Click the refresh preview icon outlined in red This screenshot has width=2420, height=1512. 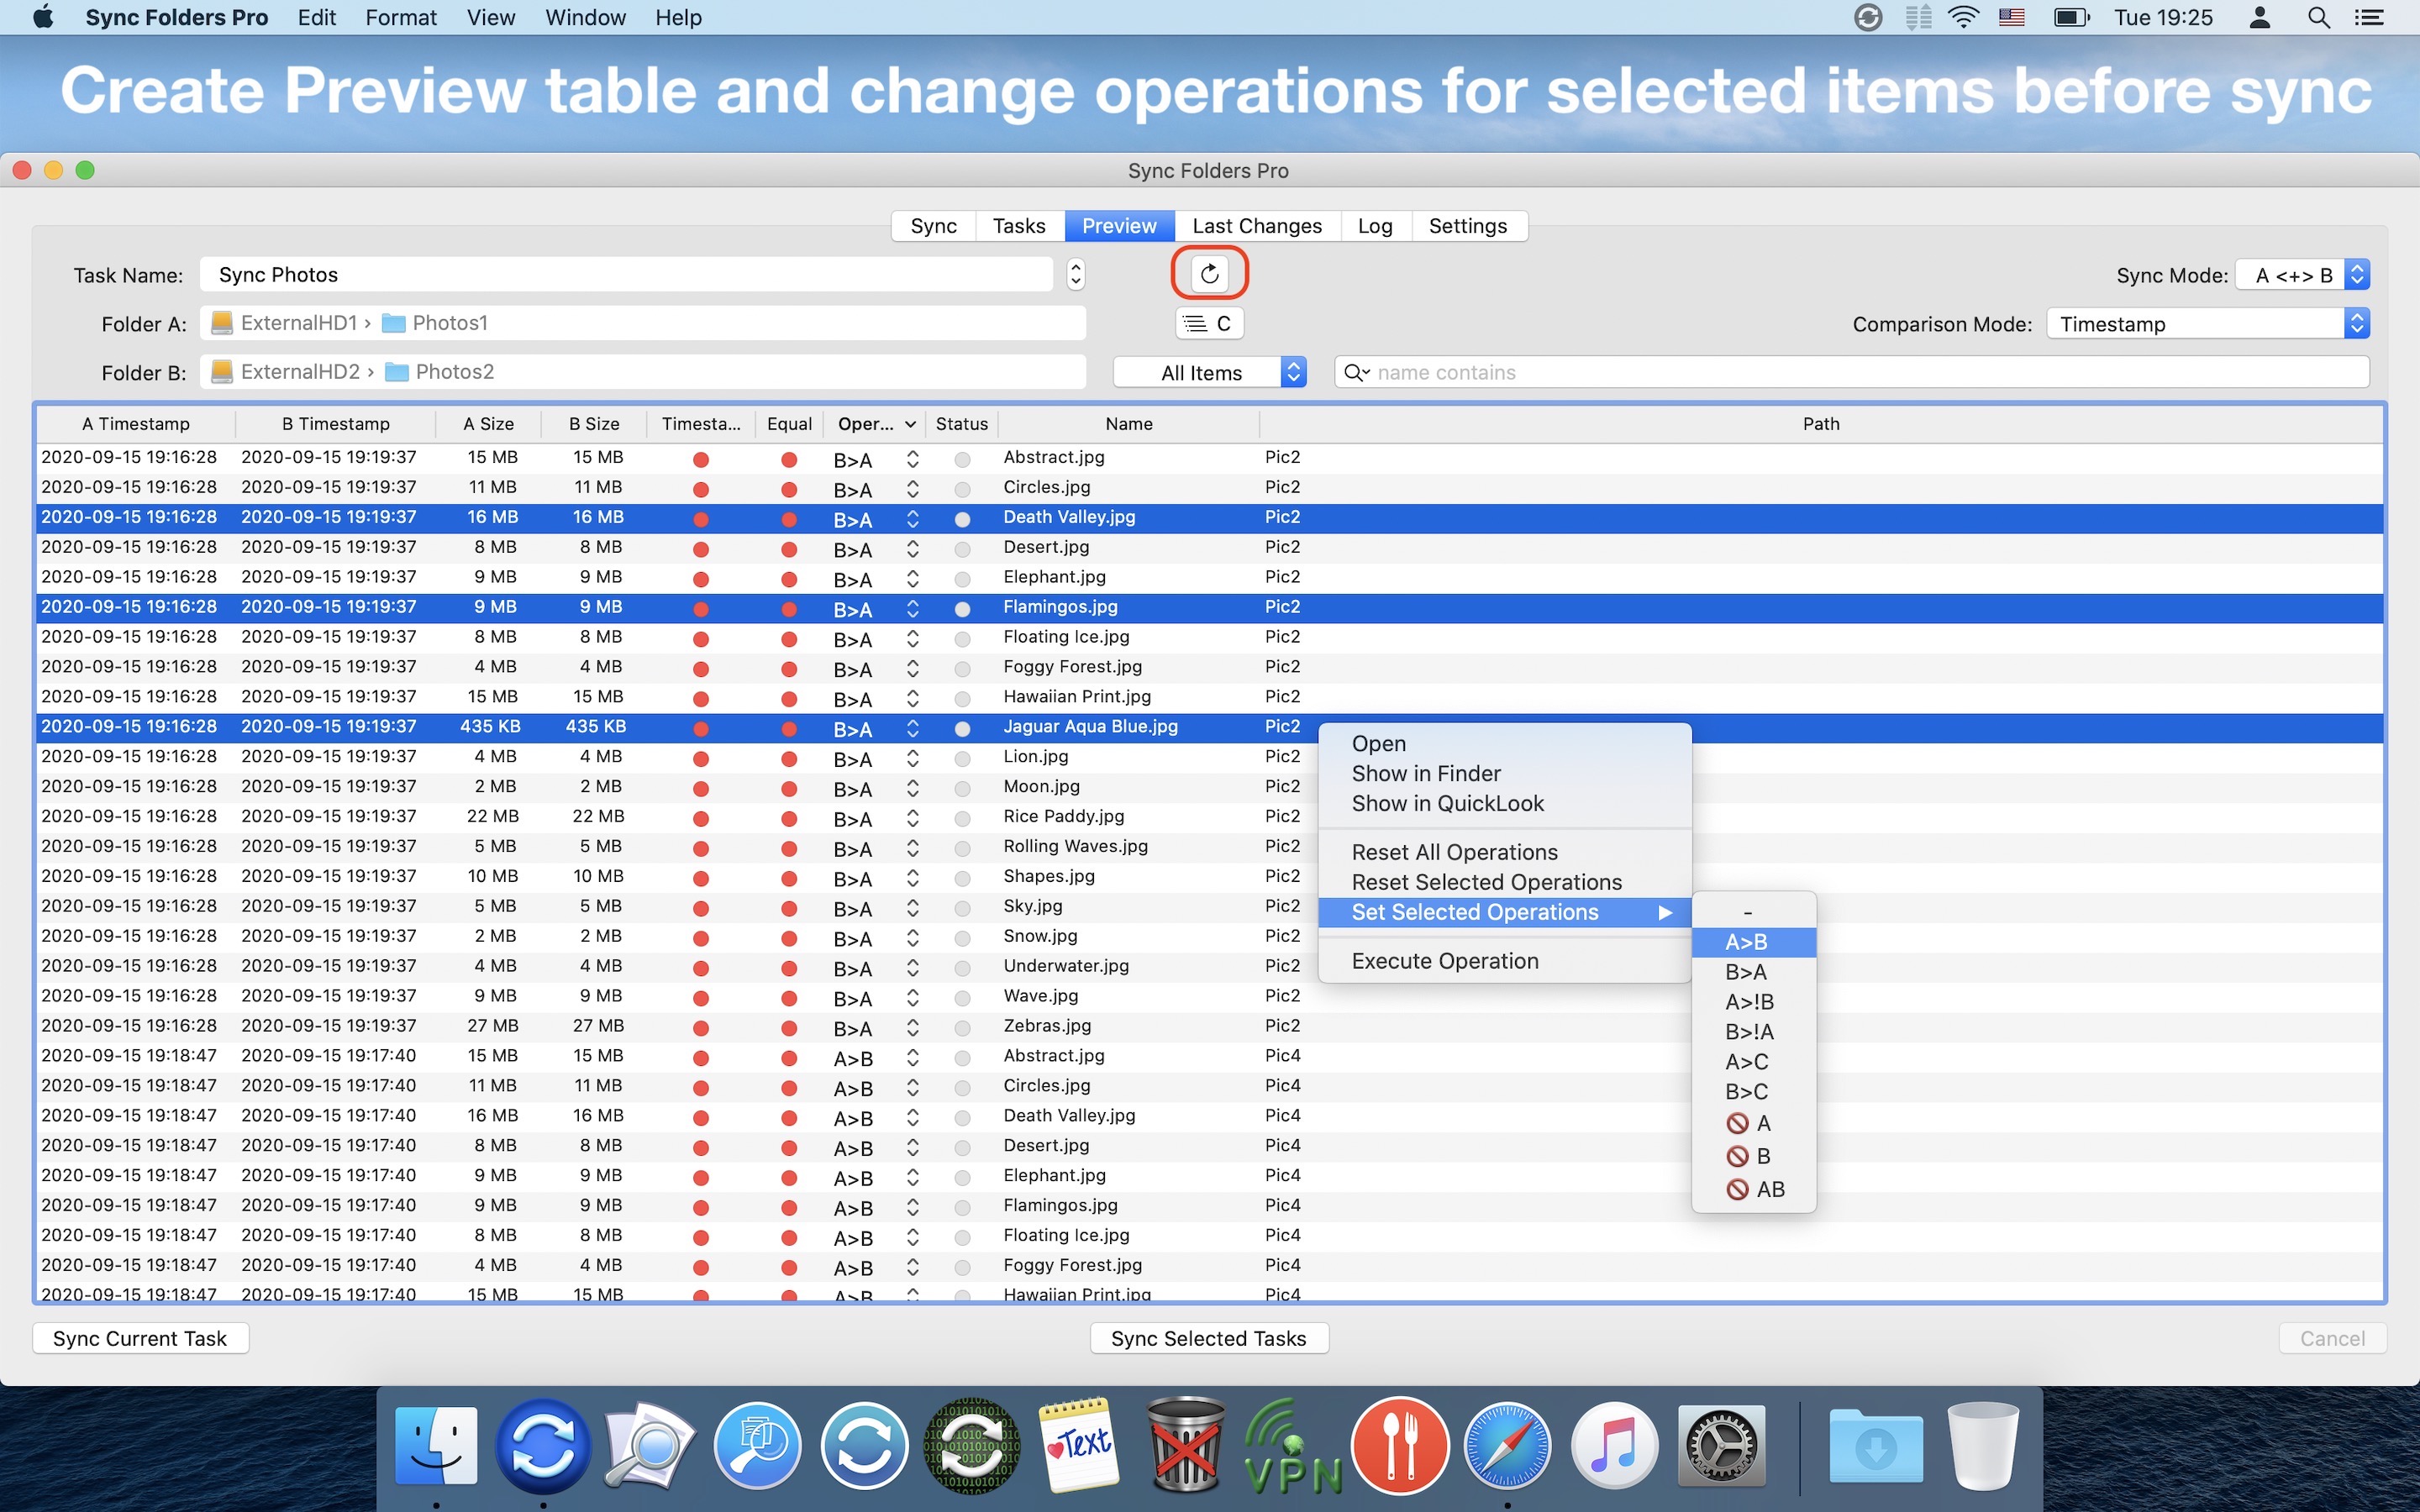[1209, 274]
